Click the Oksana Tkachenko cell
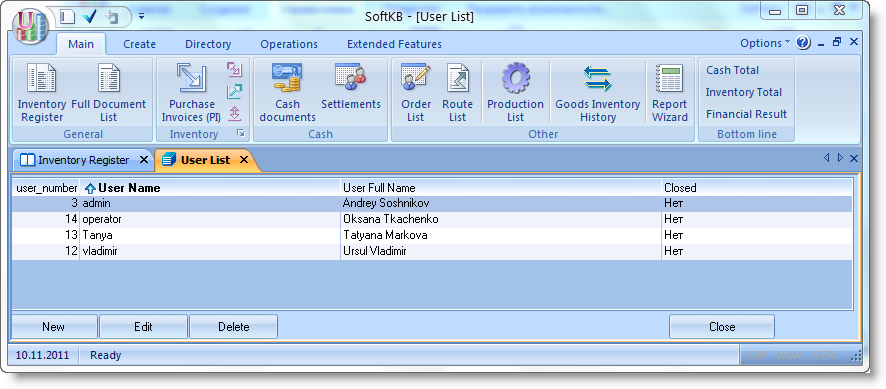This screenshot has height=389, width=886. (501, 219)
